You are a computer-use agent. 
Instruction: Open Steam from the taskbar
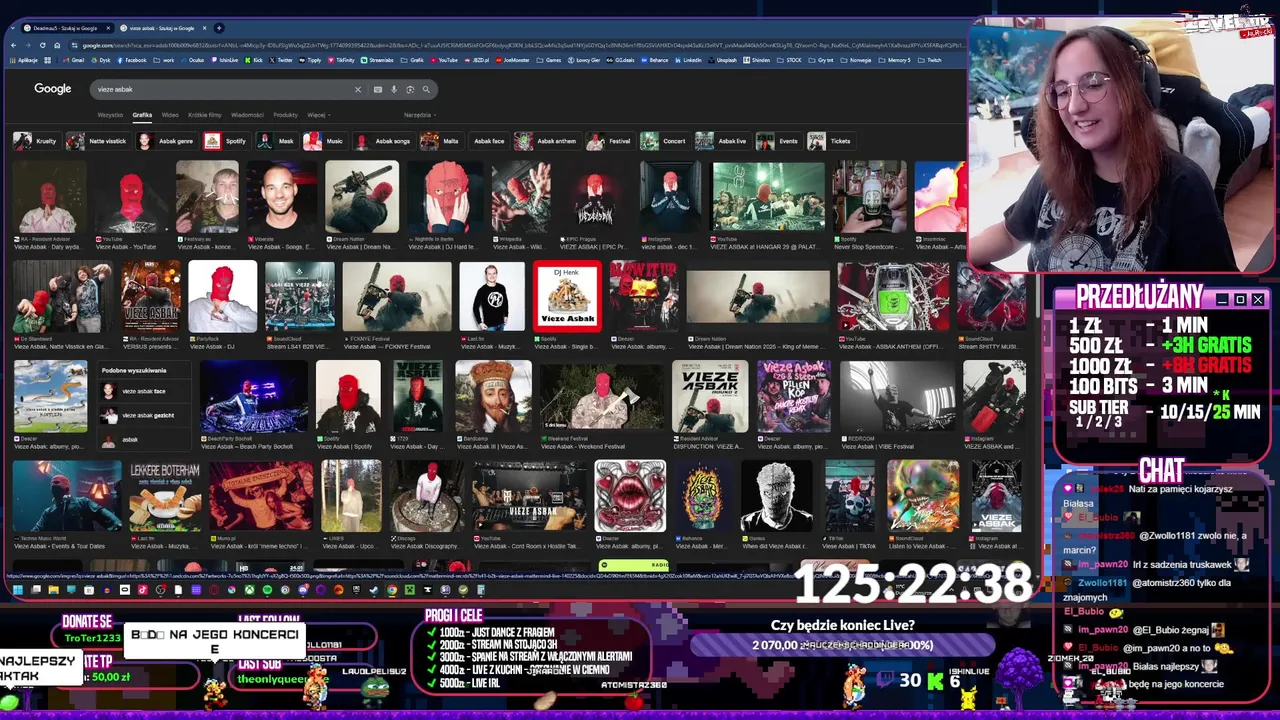point(374,590)
